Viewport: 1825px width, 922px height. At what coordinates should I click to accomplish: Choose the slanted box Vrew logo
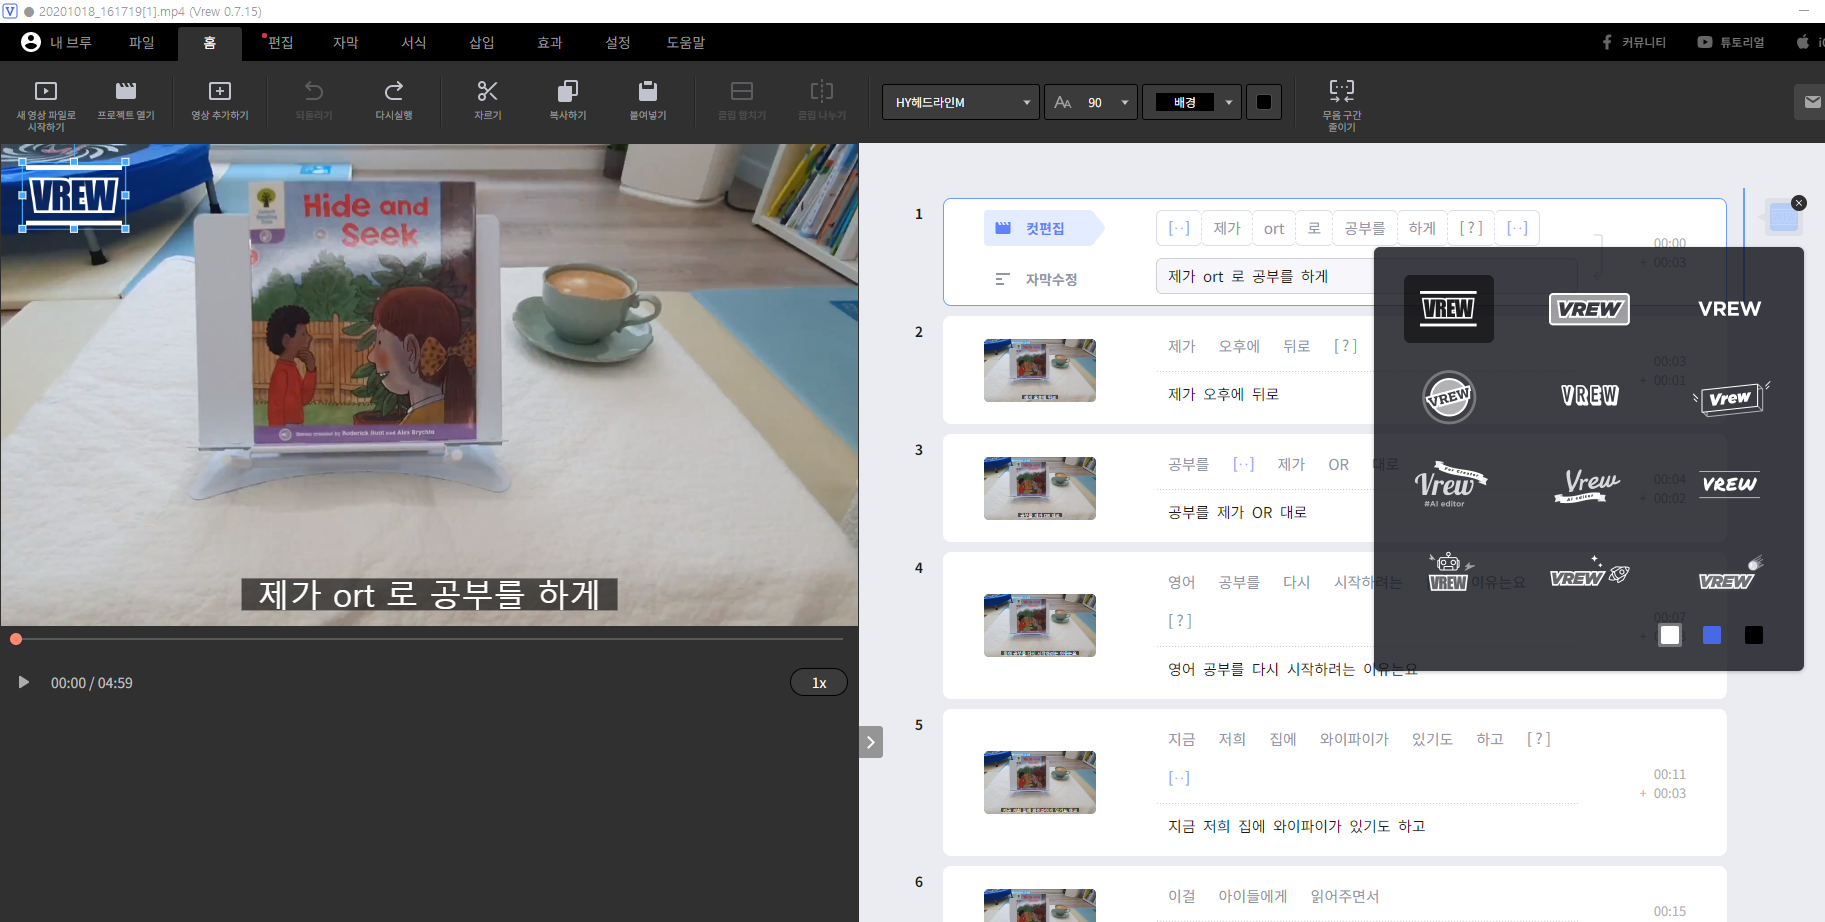tap(1731, 398)
